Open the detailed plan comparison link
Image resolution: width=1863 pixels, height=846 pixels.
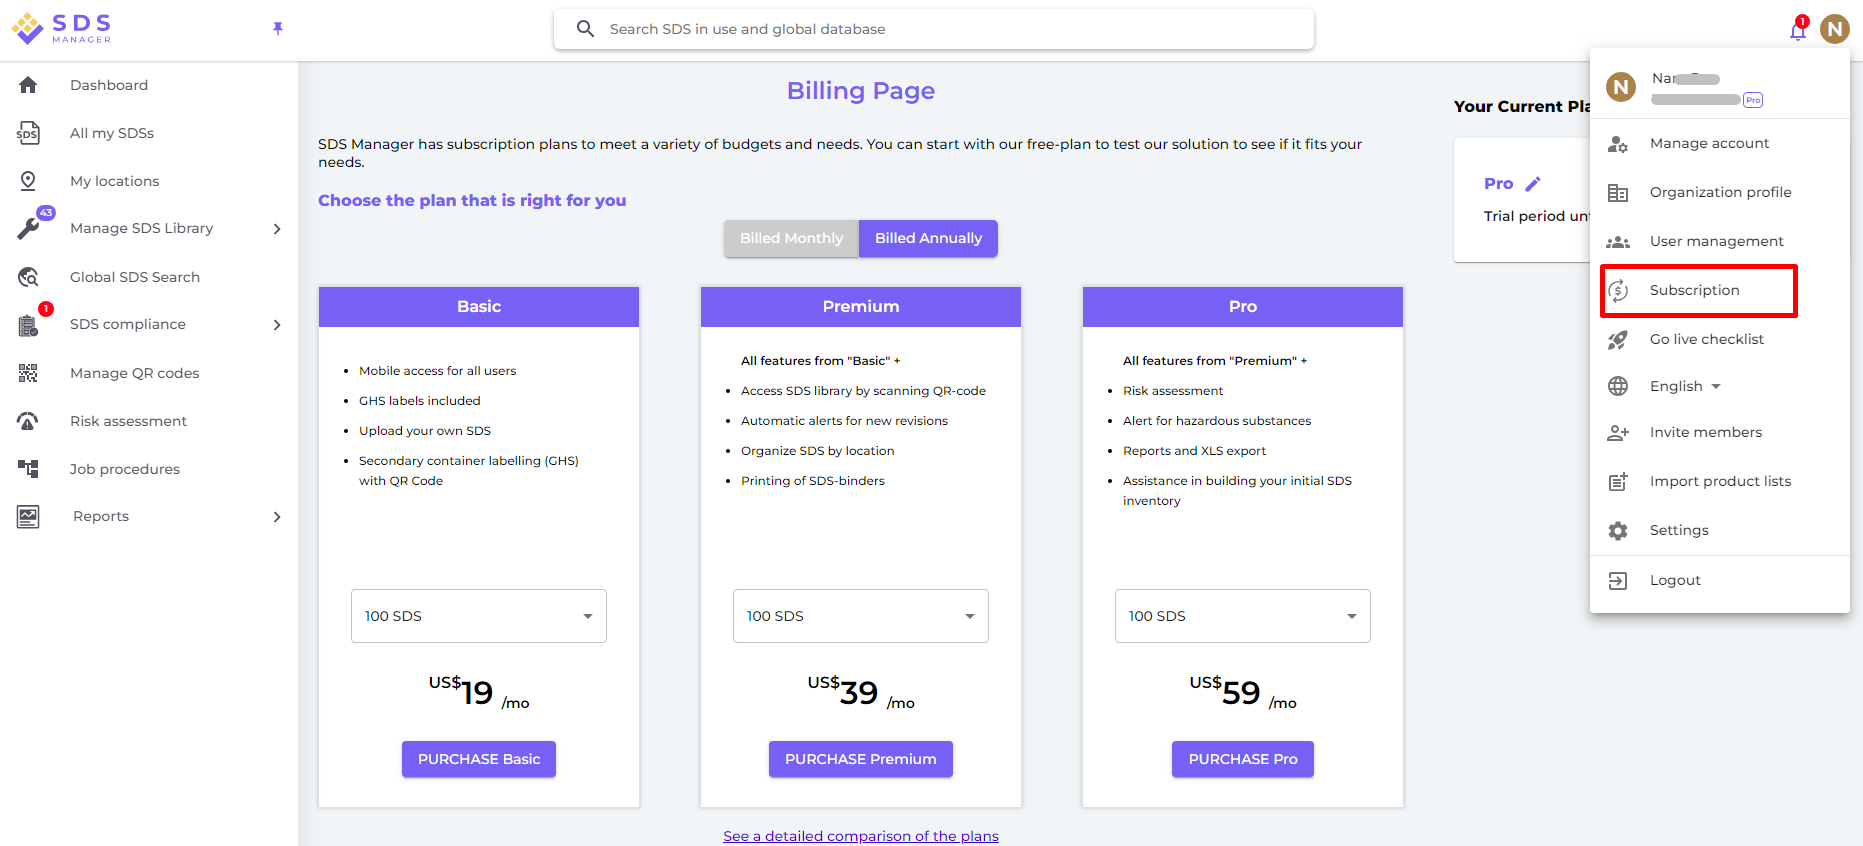point(860,836)
